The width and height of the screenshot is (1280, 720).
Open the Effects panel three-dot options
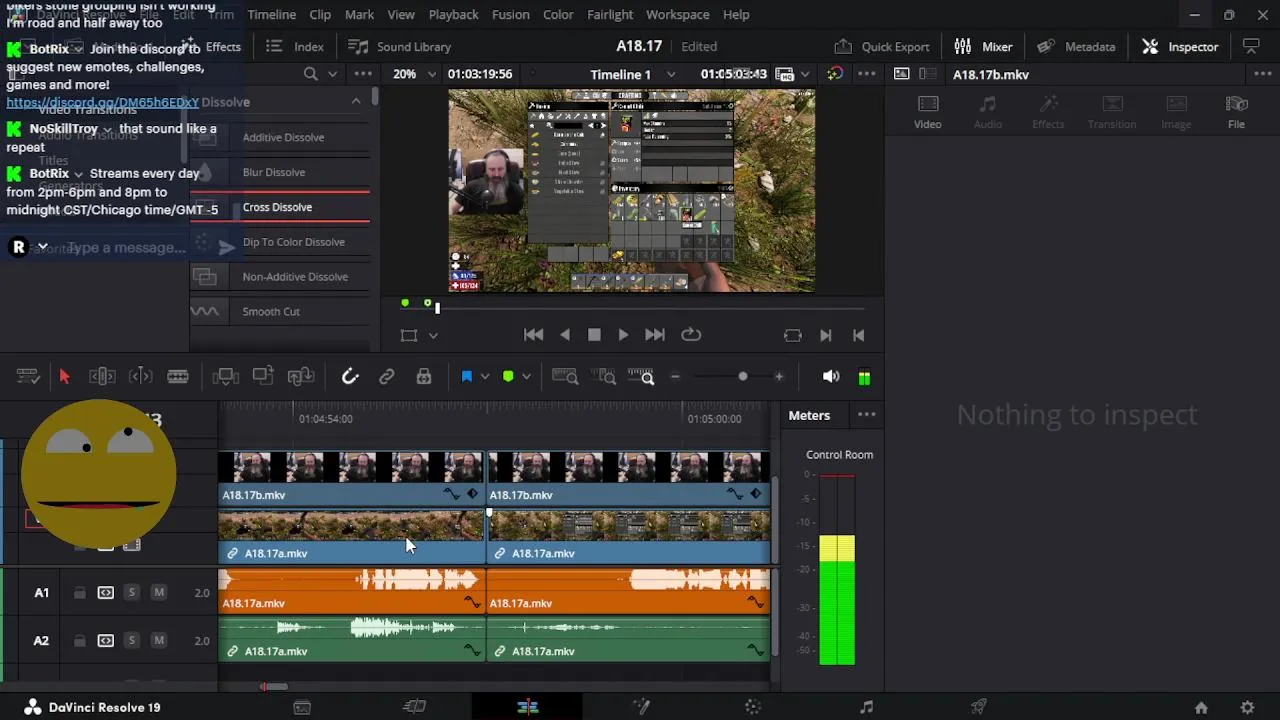(x=362, y=74)
